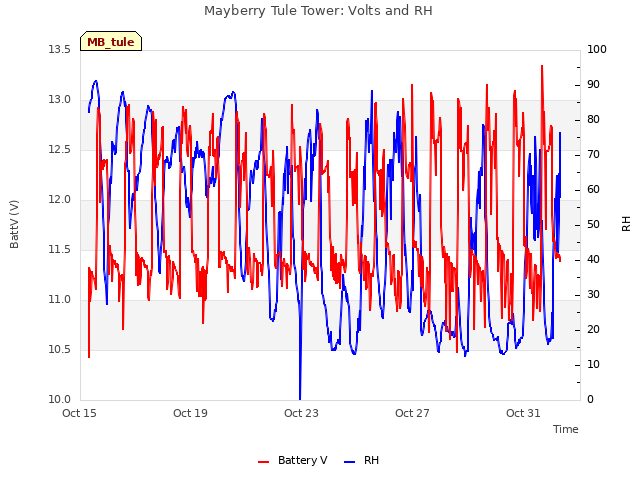640x480 pixels.
Task: Click the 100 right axis tick label
Action: [x=597, y=50]
